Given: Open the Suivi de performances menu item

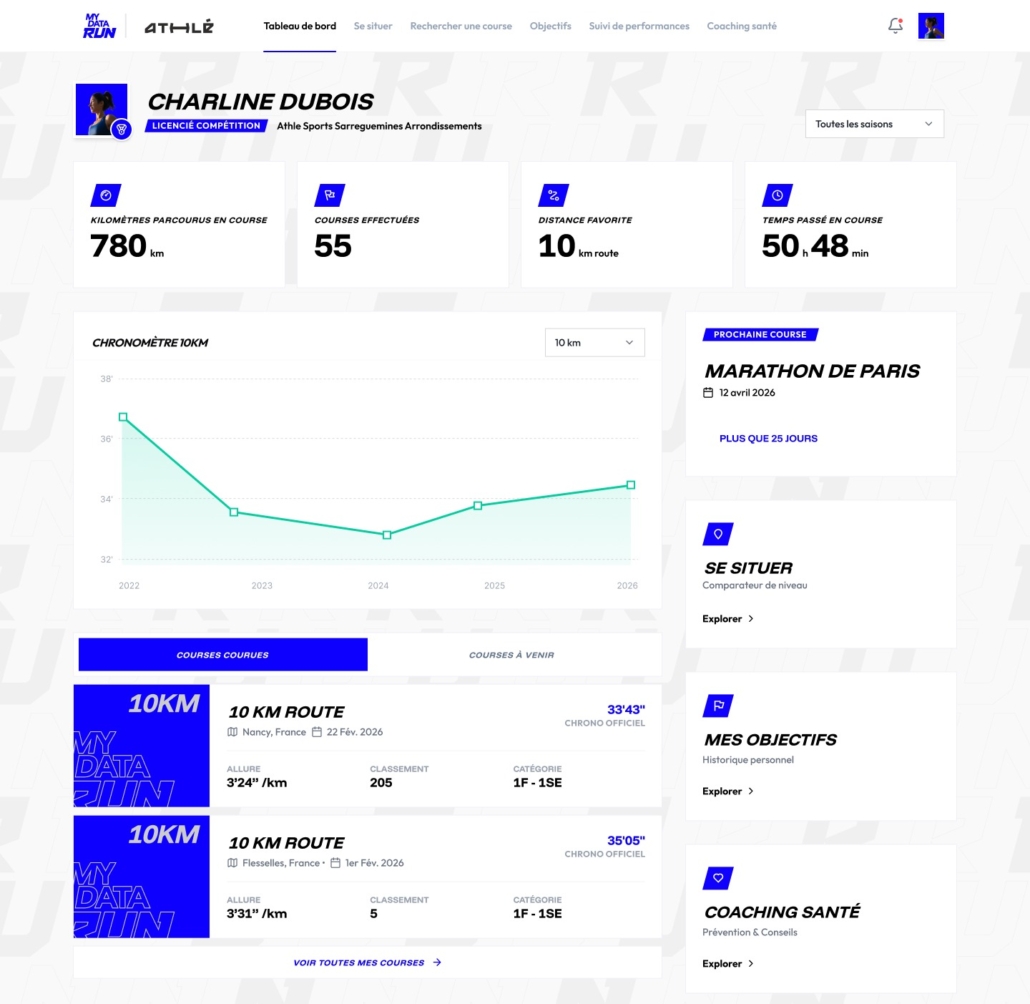Looking at the screenshot, I should (x=639, y=26).
